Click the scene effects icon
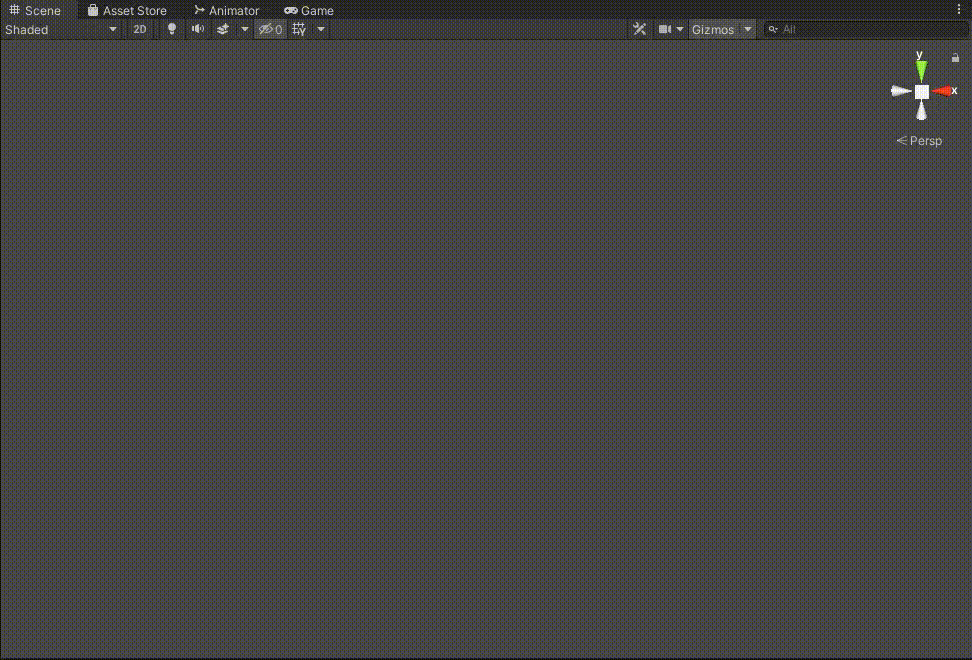Viewport: 972px width, 660px height. [223, 29]
